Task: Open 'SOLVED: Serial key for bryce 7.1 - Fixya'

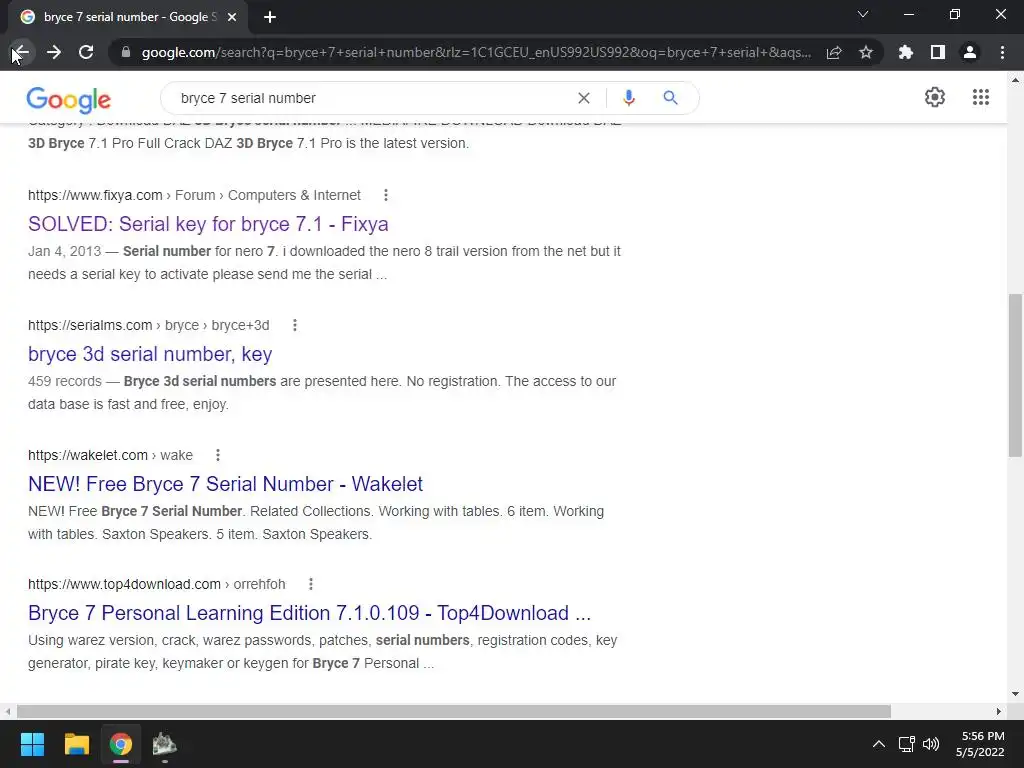Action: coord(208,224)
